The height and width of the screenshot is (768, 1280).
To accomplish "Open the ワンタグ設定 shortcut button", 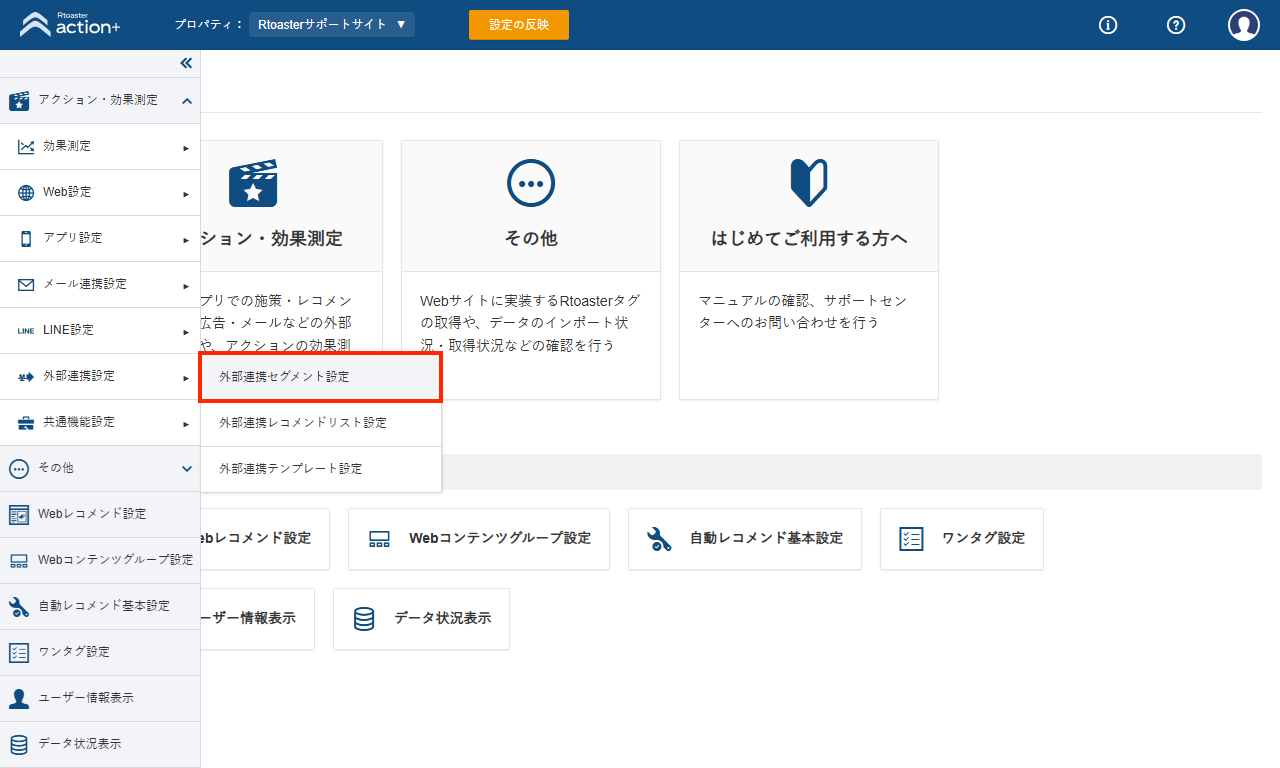I will click(x=962, y=539).
